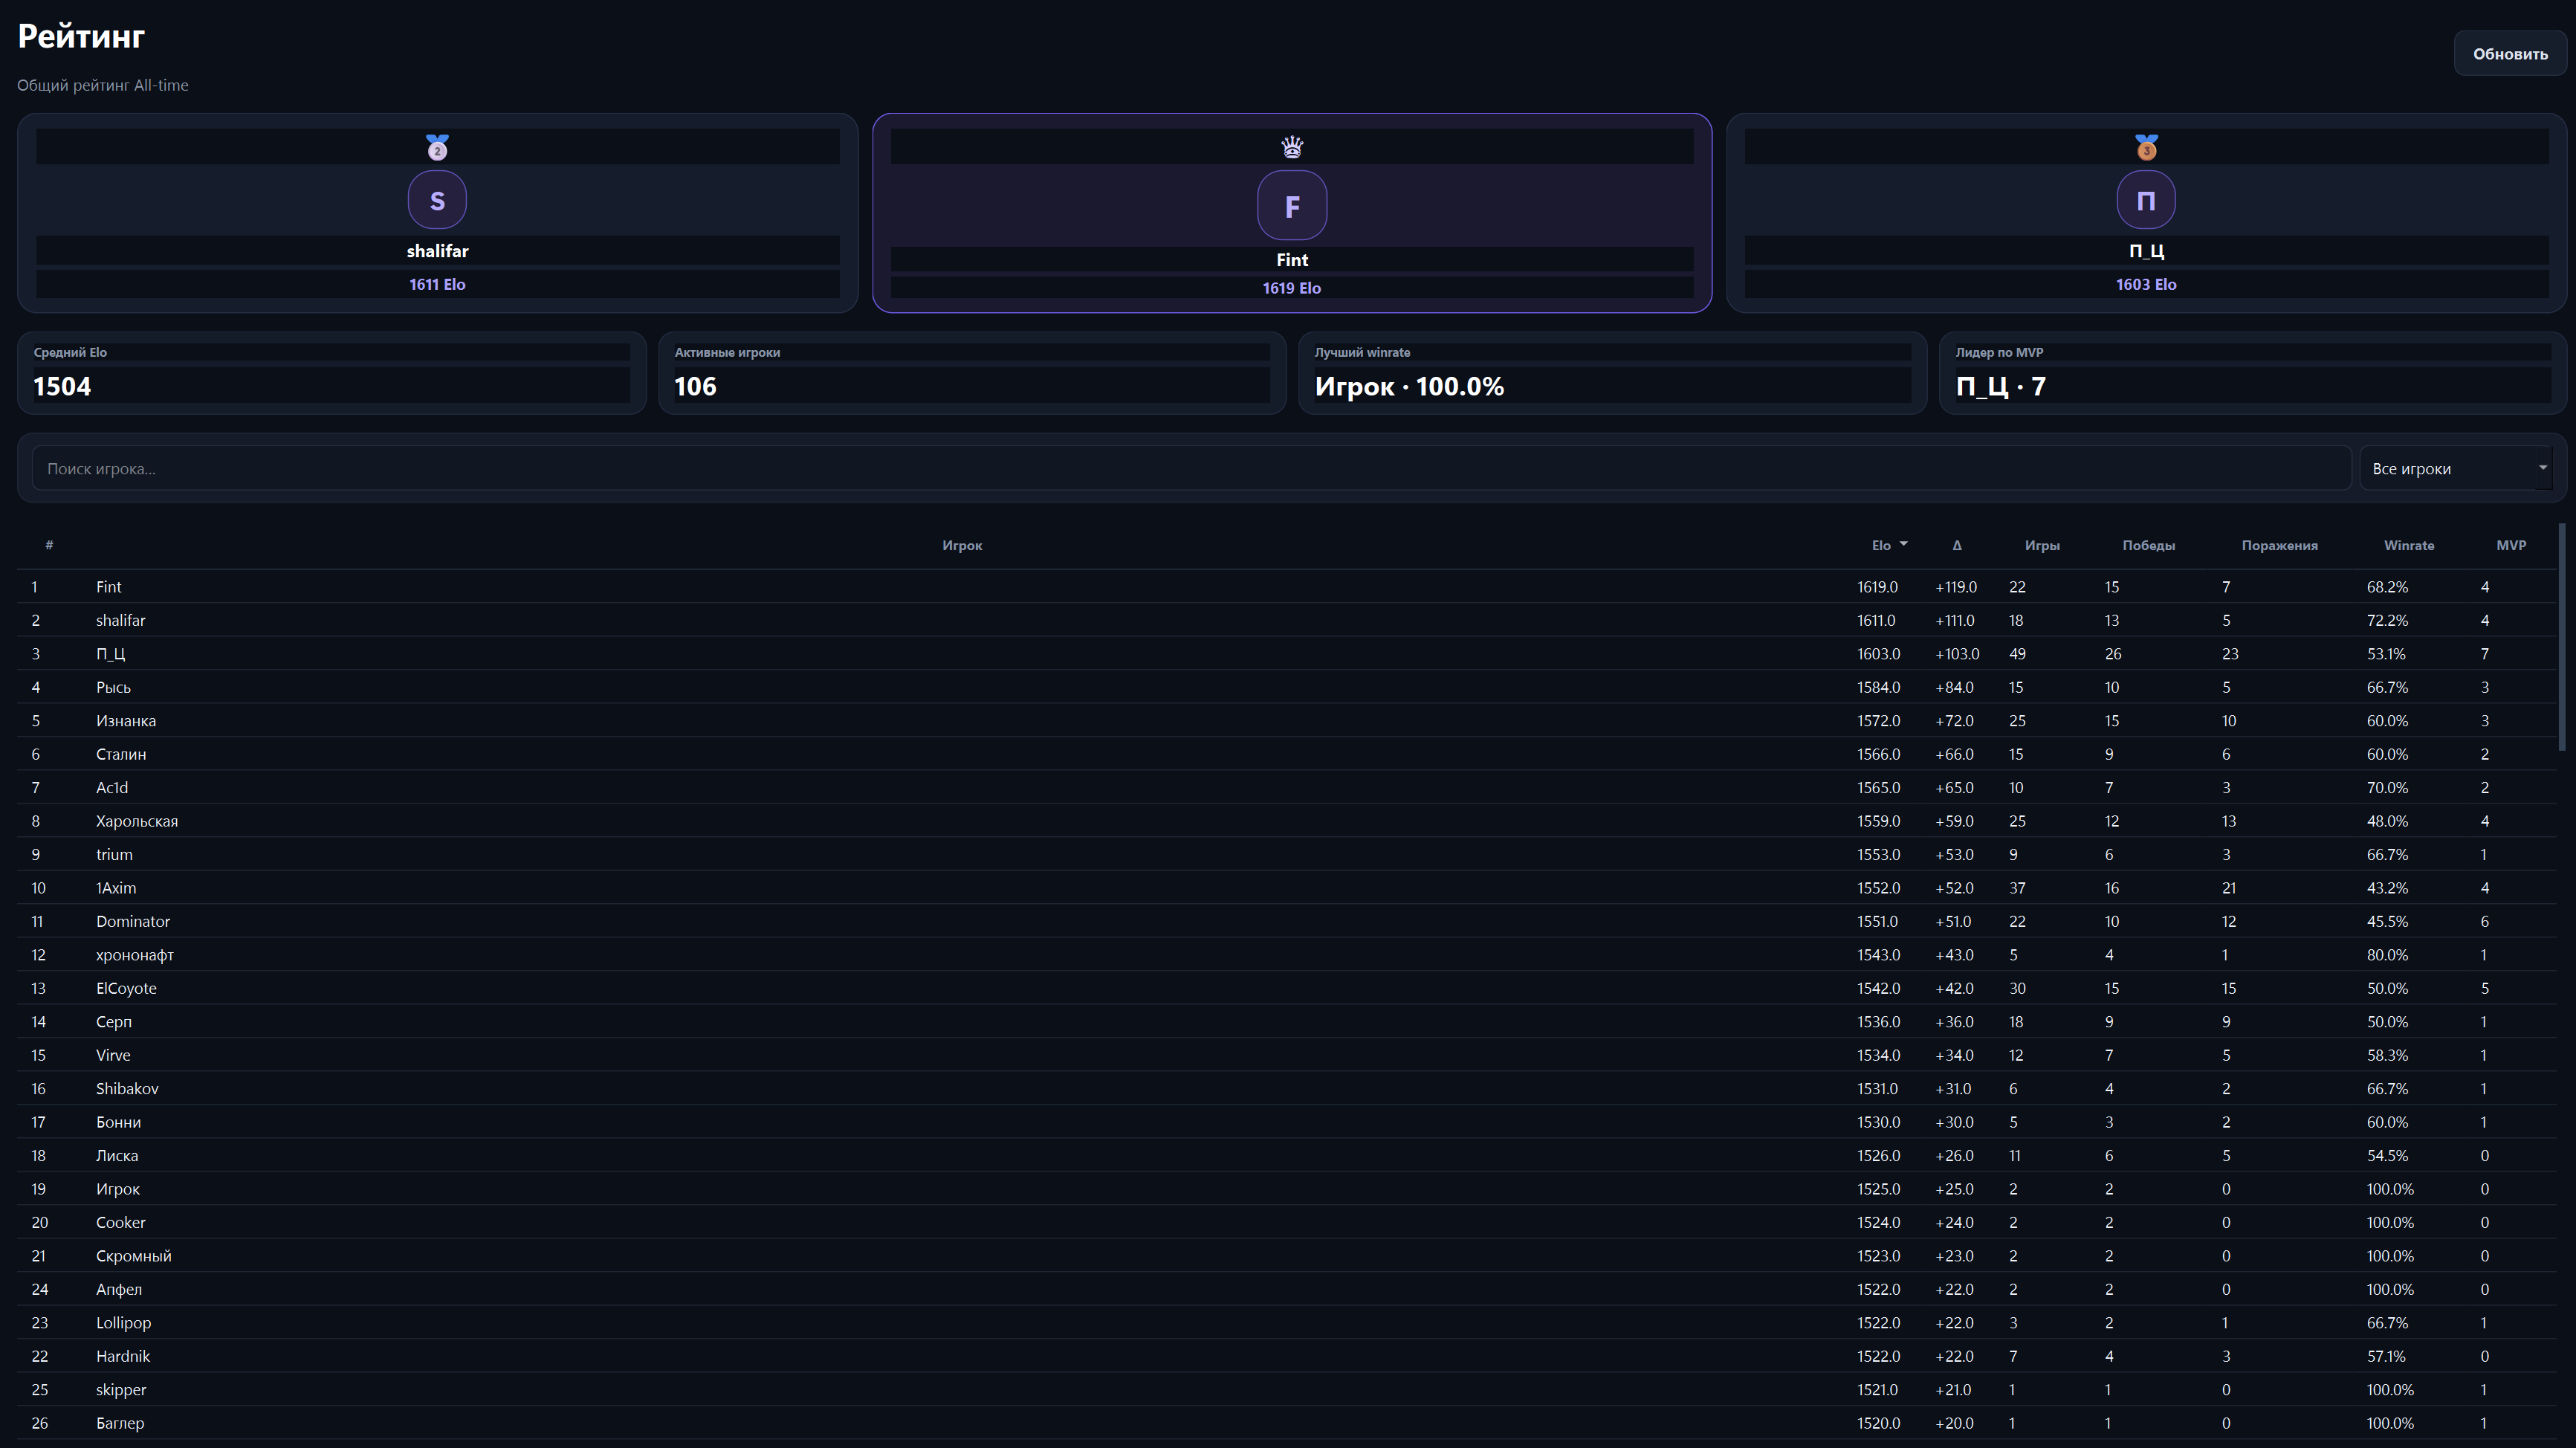The image size is (2576, 1448).
Task: Click player Харольская in the table
Action: 136,822
